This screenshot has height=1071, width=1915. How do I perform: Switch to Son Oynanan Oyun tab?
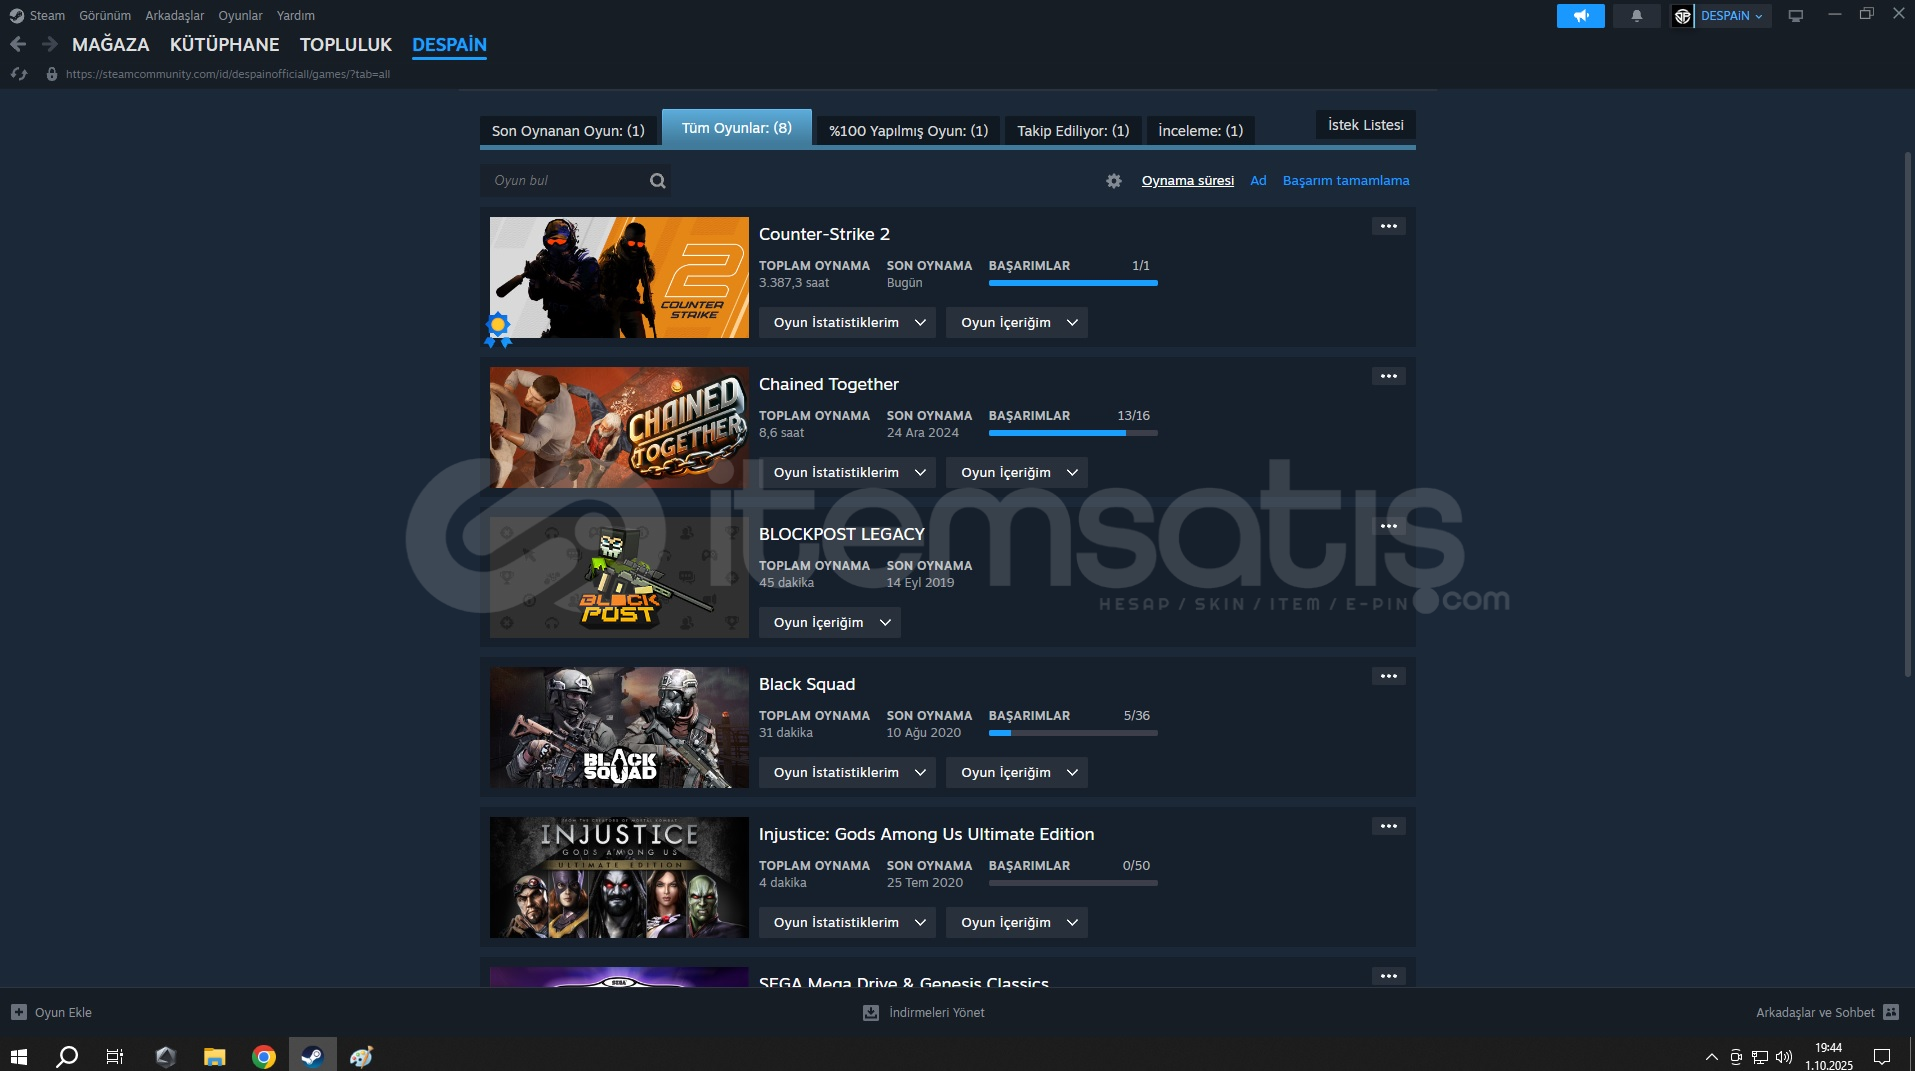coord(568,130)
